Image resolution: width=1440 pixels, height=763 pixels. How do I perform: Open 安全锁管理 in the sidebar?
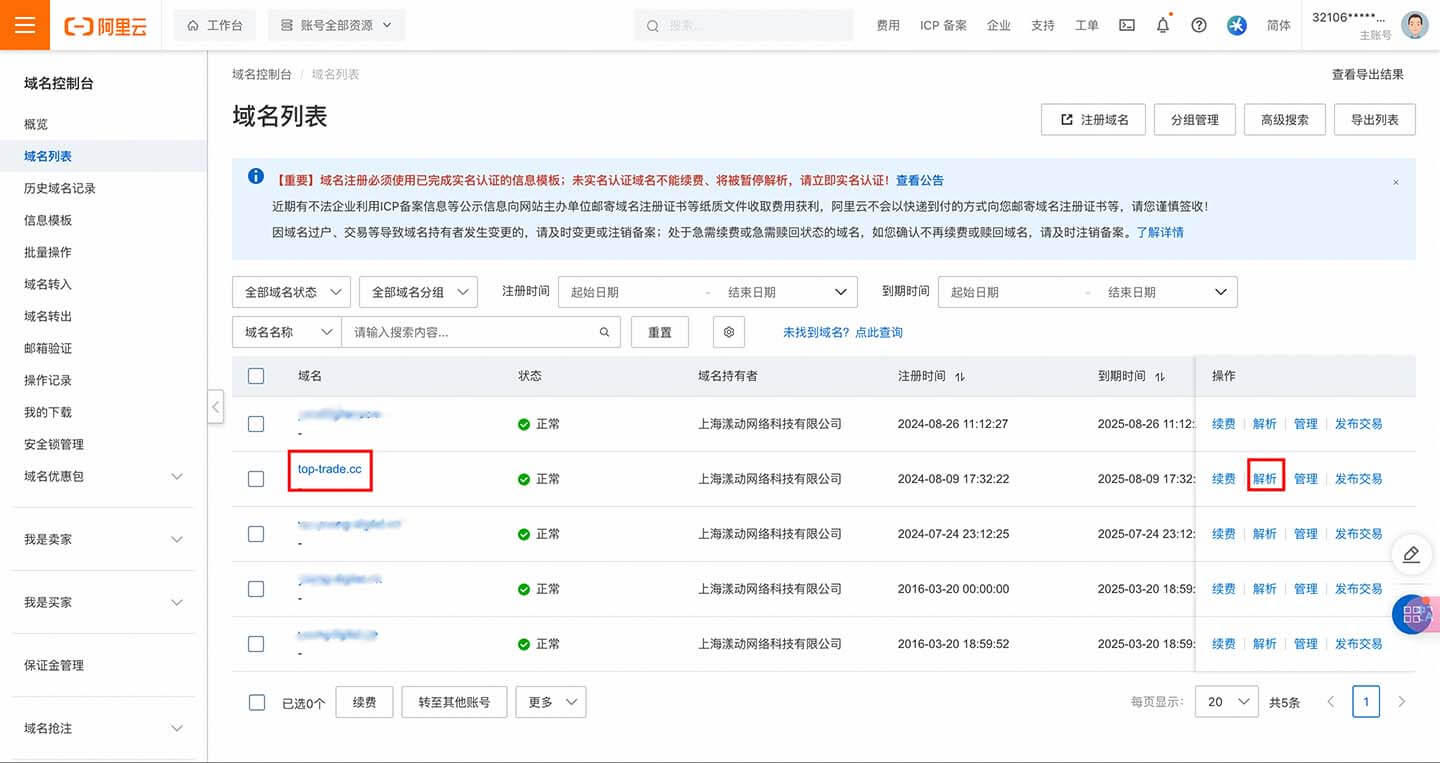pos(54,444)
